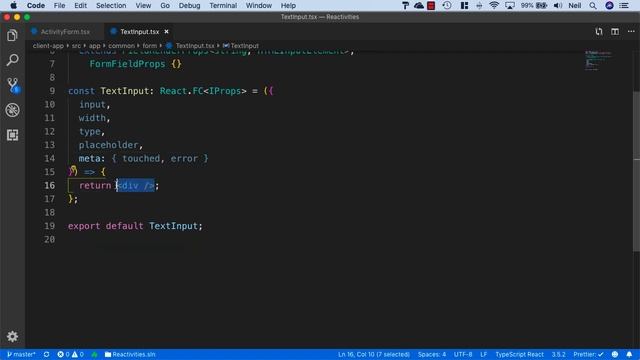Click the 'TextInput' name on line 19
This screenshot has height=360, width=640.
[173, 226]
